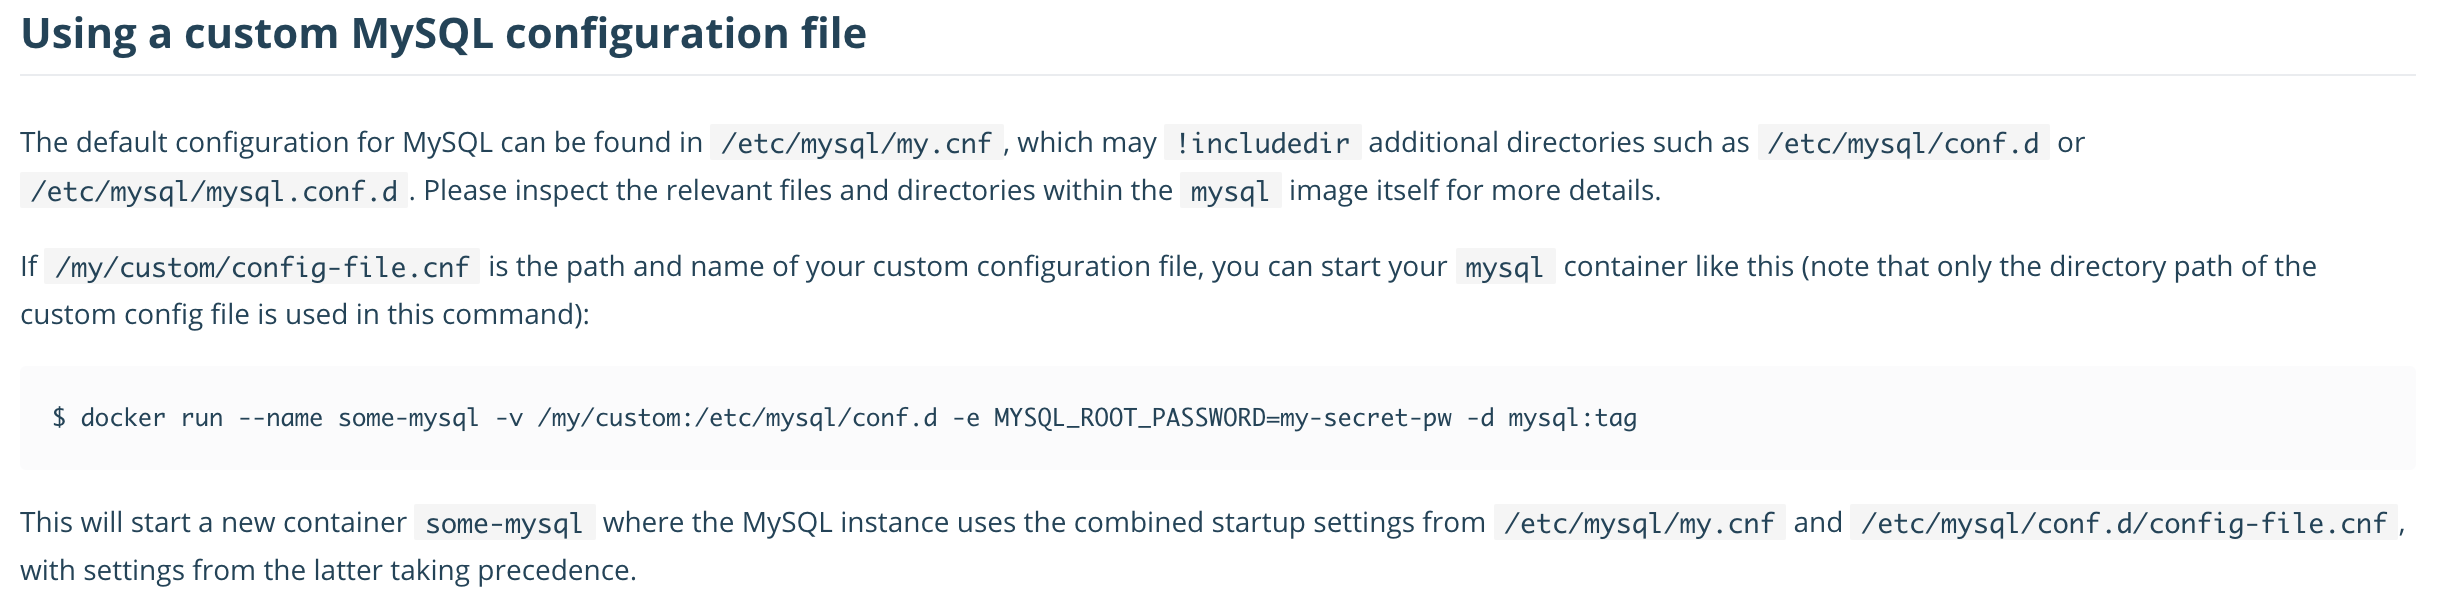2446x590 pixels.
Task: Click 'some-mysql' name inside docker command
Action: click(x=409, y=418)
